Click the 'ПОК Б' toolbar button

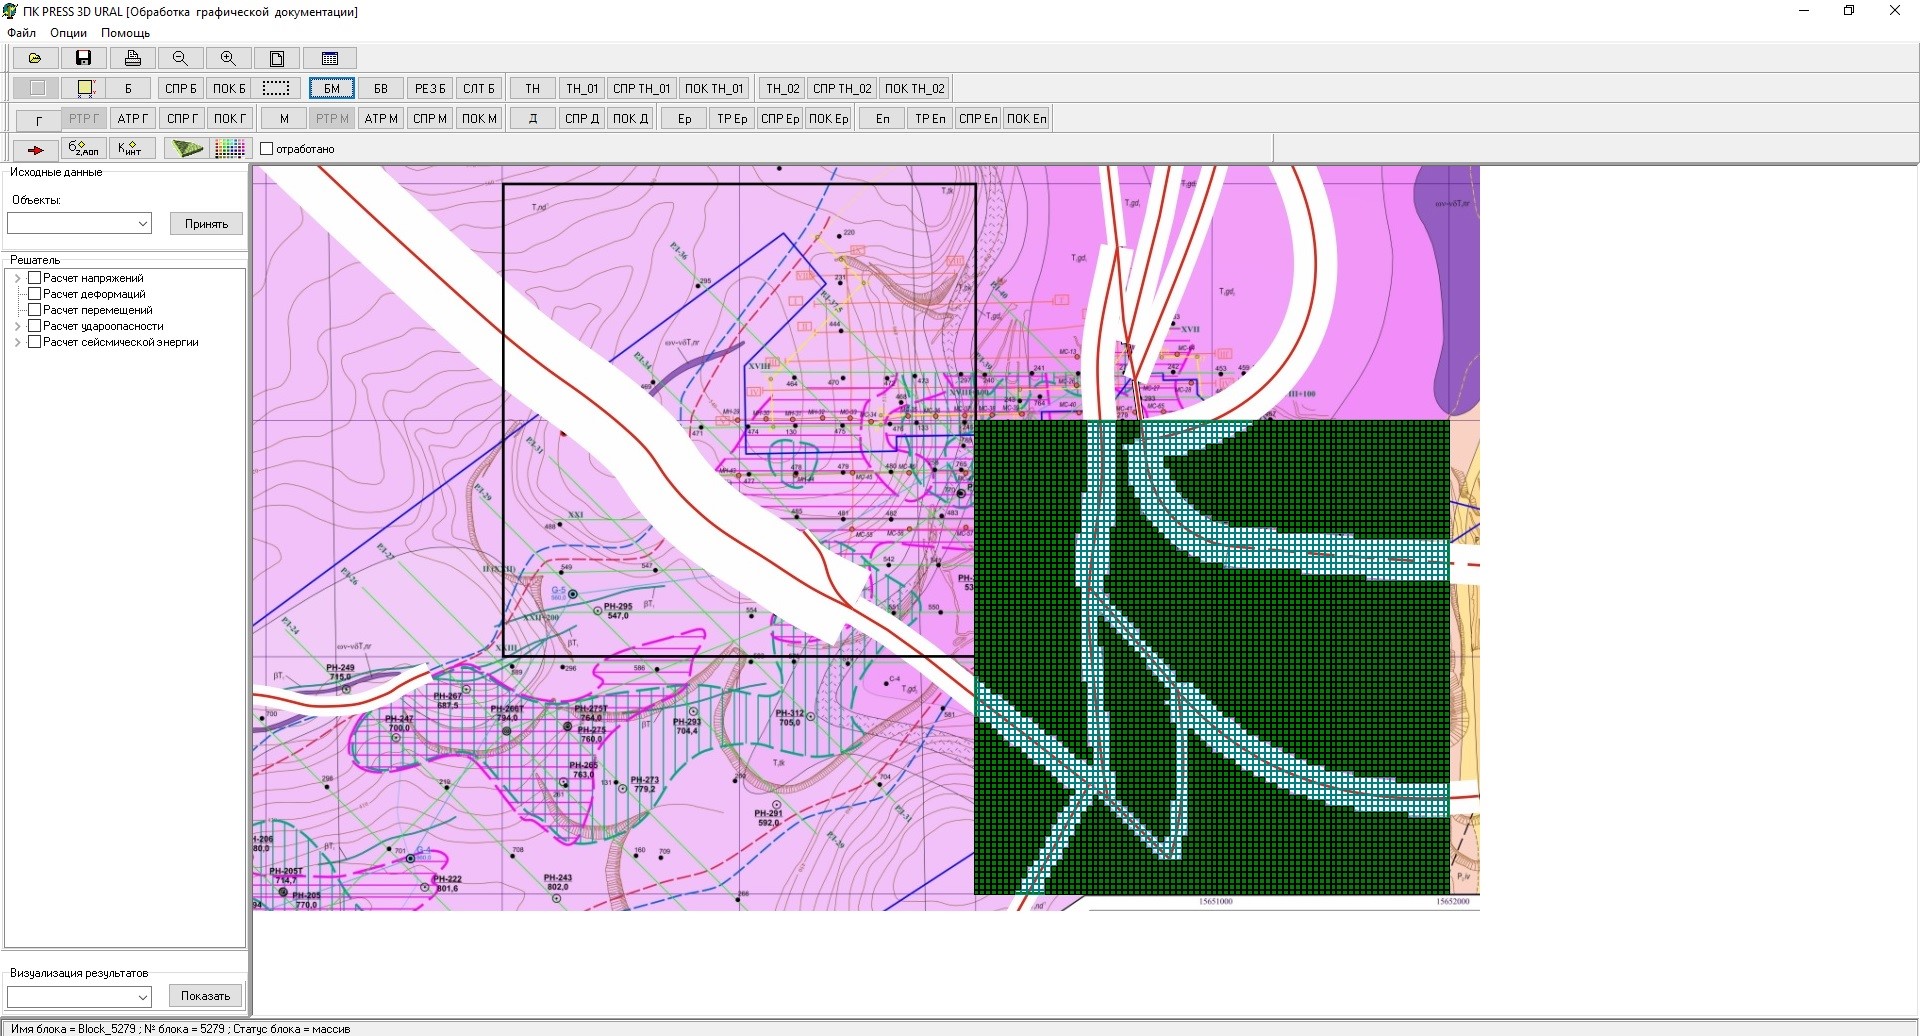point(229,88)
